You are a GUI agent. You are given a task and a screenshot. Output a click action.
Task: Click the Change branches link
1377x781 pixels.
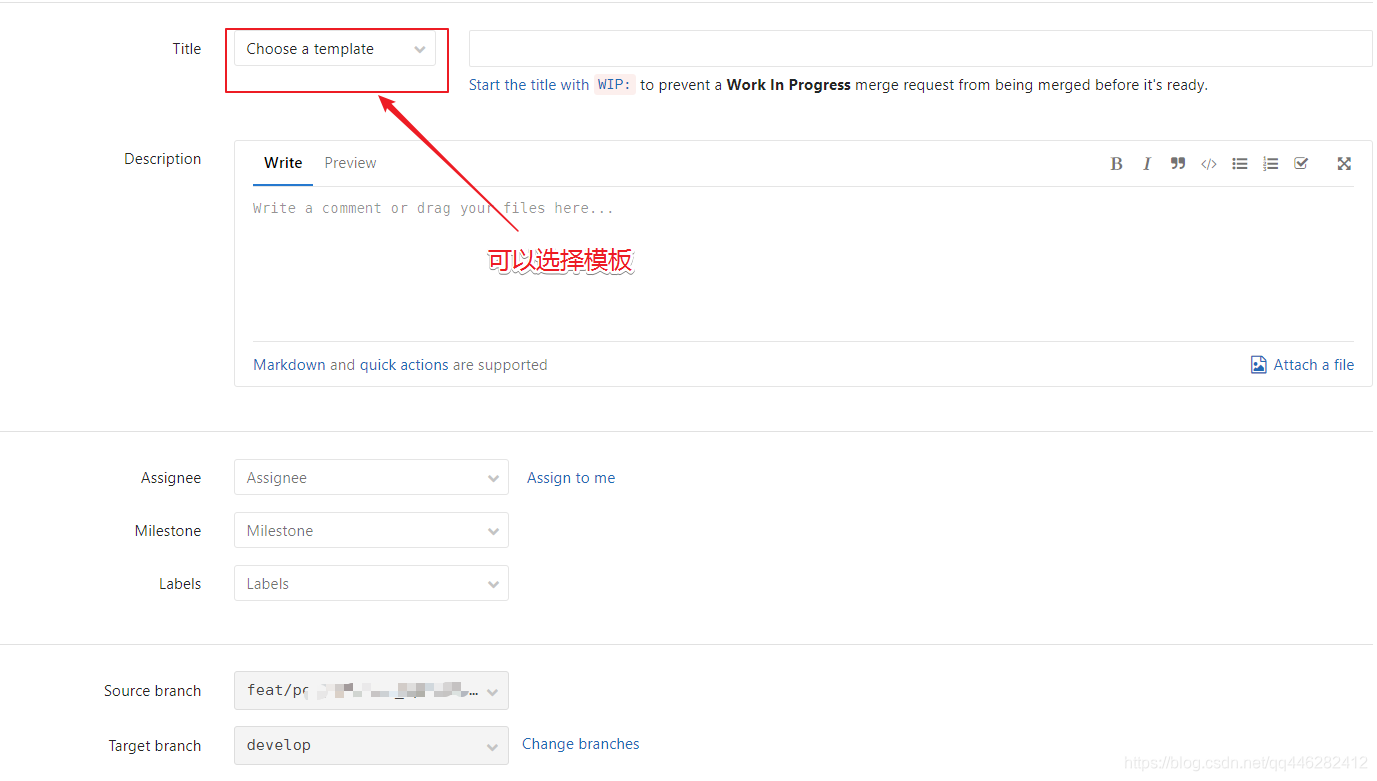point(581,744)
